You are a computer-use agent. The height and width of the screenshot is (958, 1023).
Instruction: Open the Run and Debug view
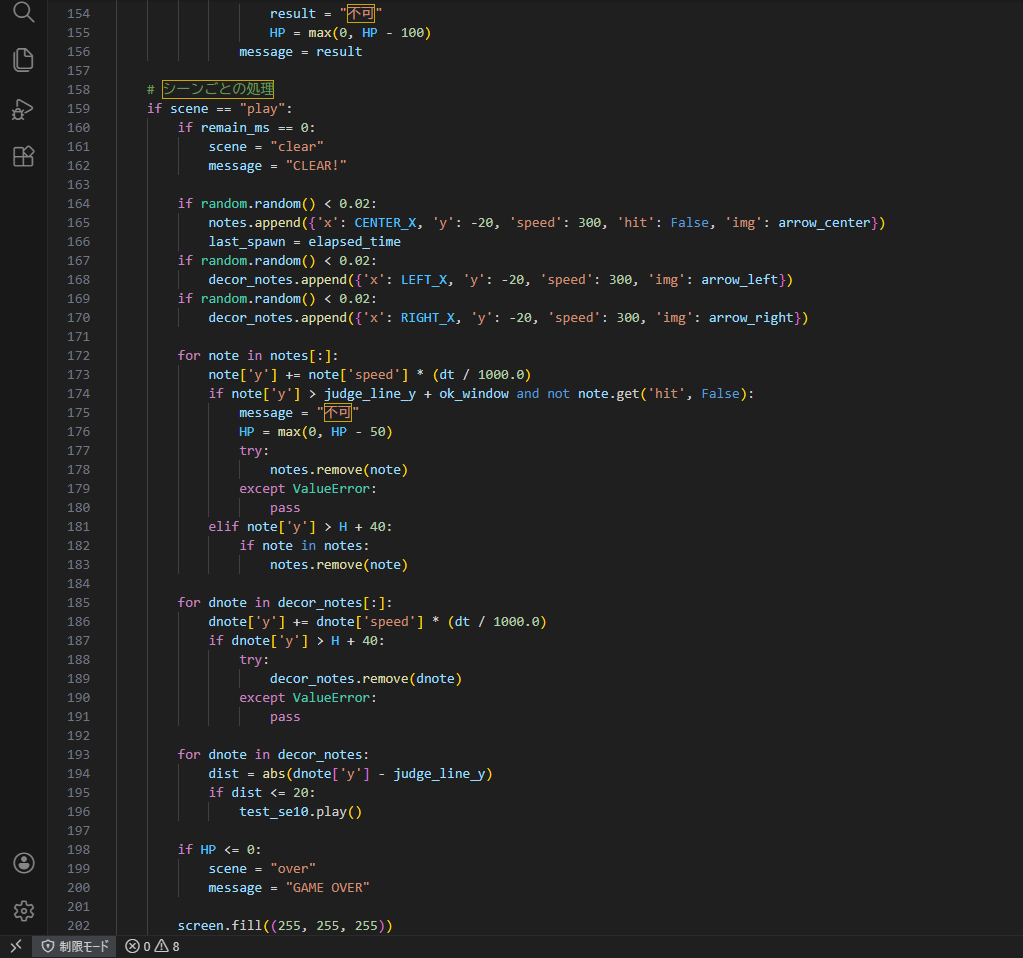(x=23, y=109)
